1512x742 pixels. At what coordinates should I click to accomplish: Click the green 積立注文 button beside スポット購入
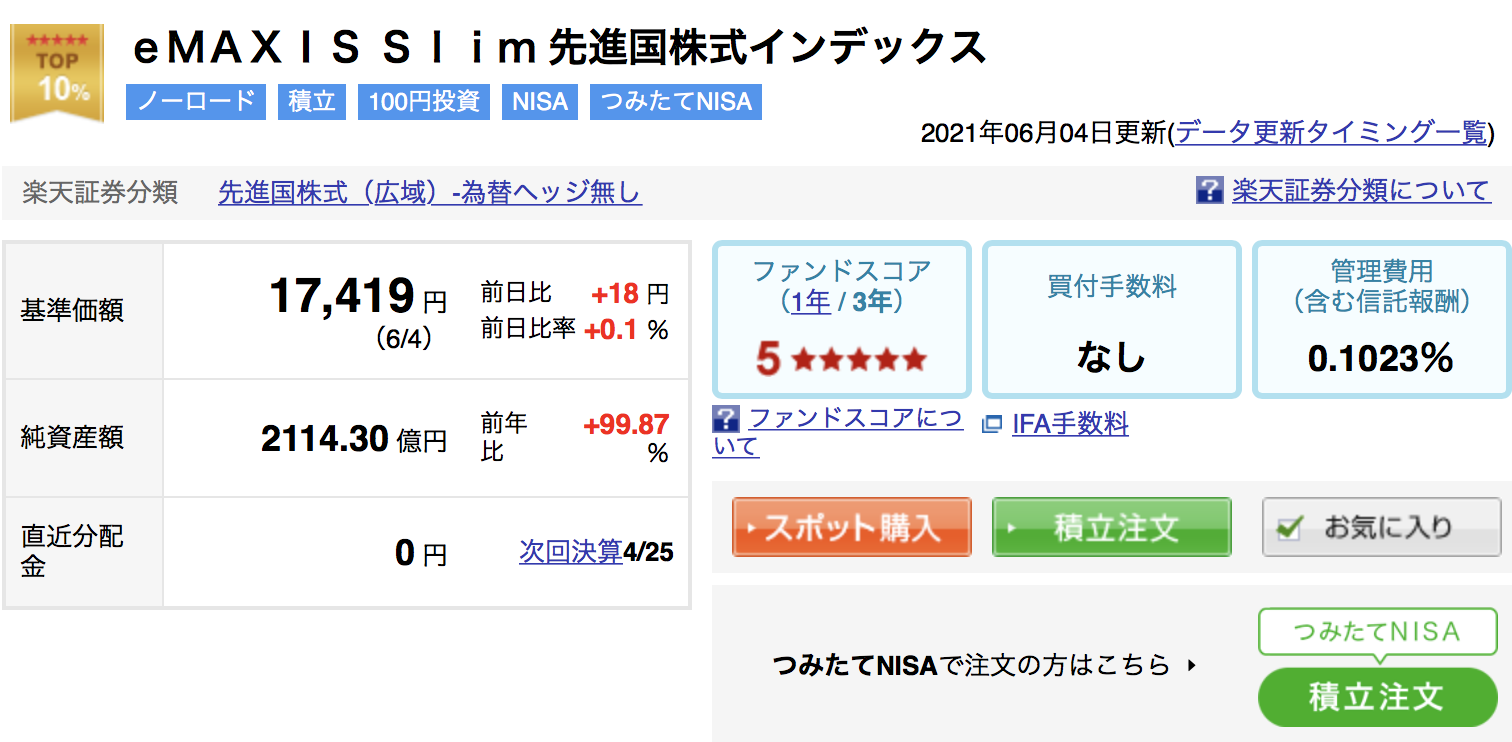(x=1112, y=527)
